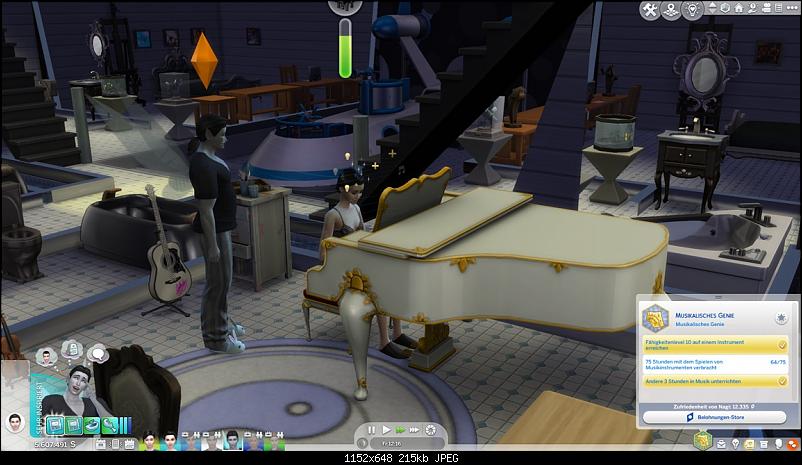The image size is (802, 465).
Task: Switch to the second household Sim portrait
Action: pyautogui.click(x=170, y=441)
